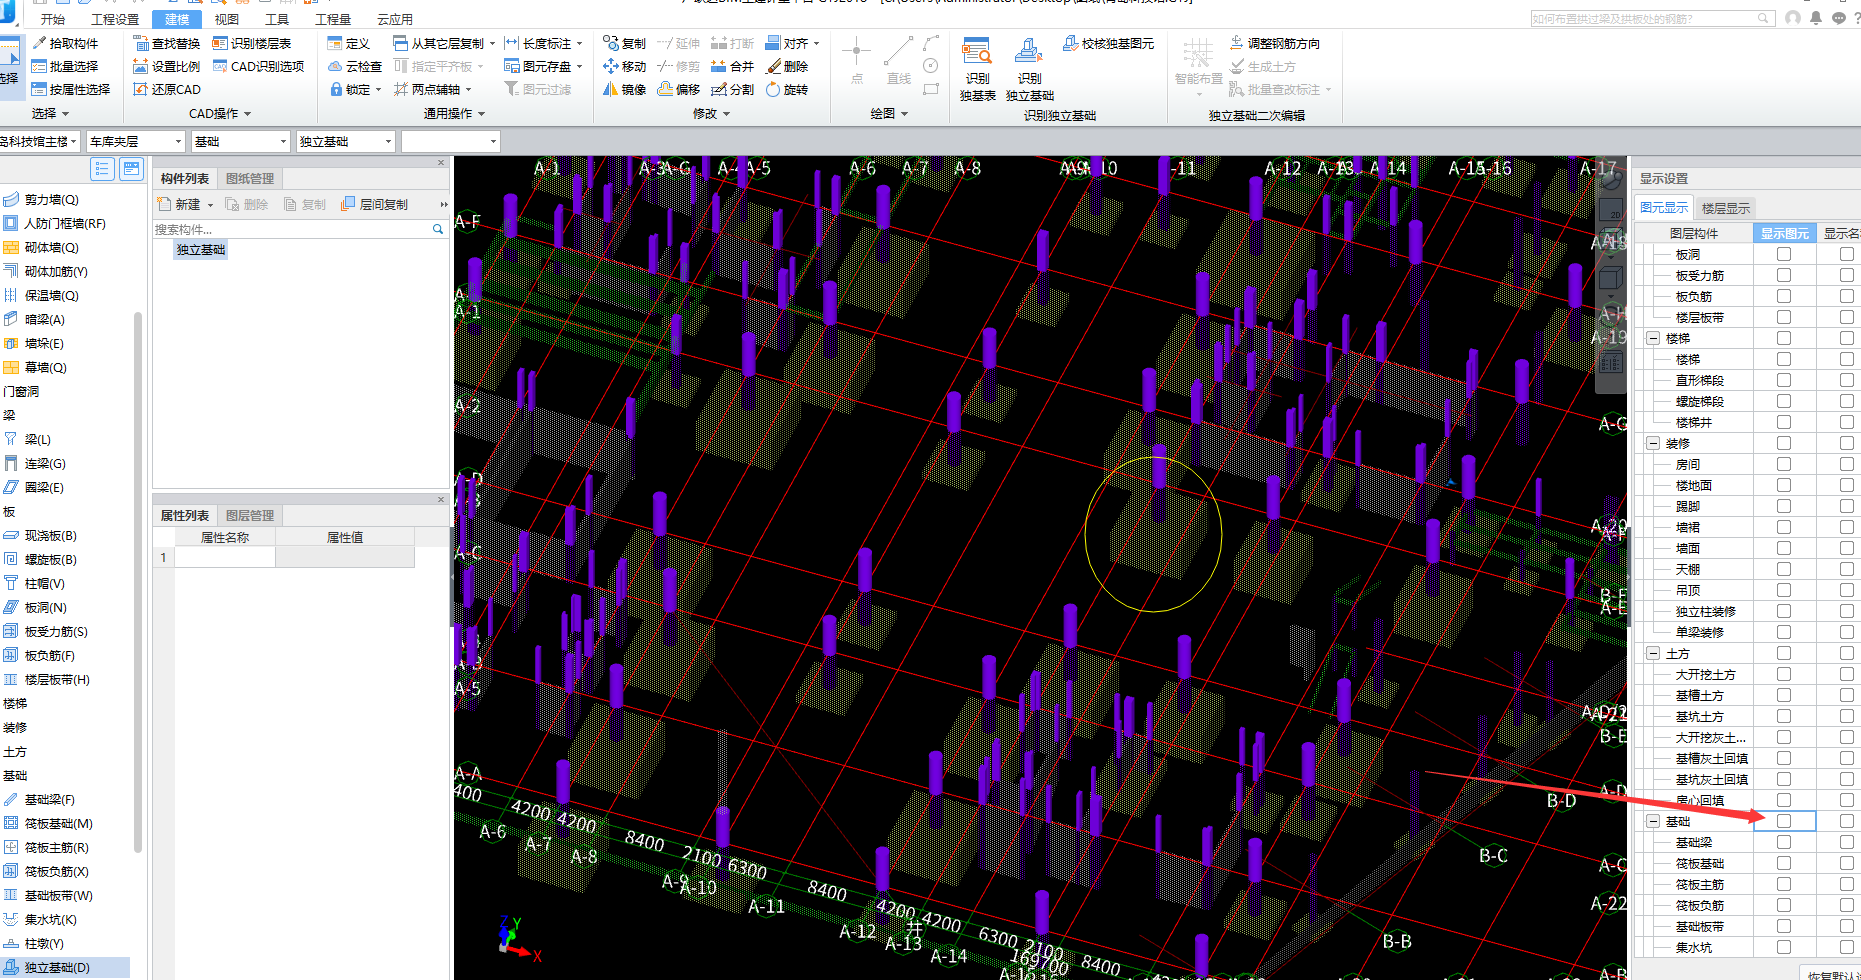This screenshot has height=980, width=1861.
Task: Toggle 显示图元 checkbox for 天棚 row
Action: [1783, 569]
